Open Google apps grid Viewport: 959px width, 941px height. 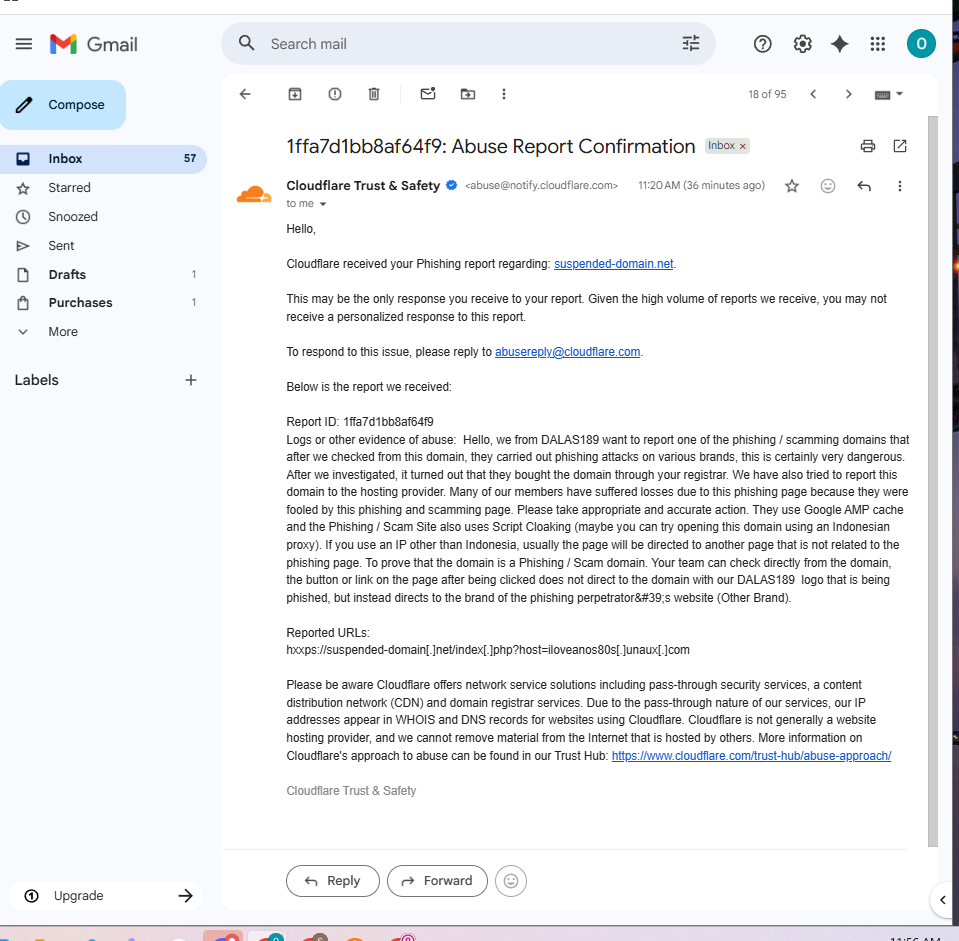pos(878,44)
